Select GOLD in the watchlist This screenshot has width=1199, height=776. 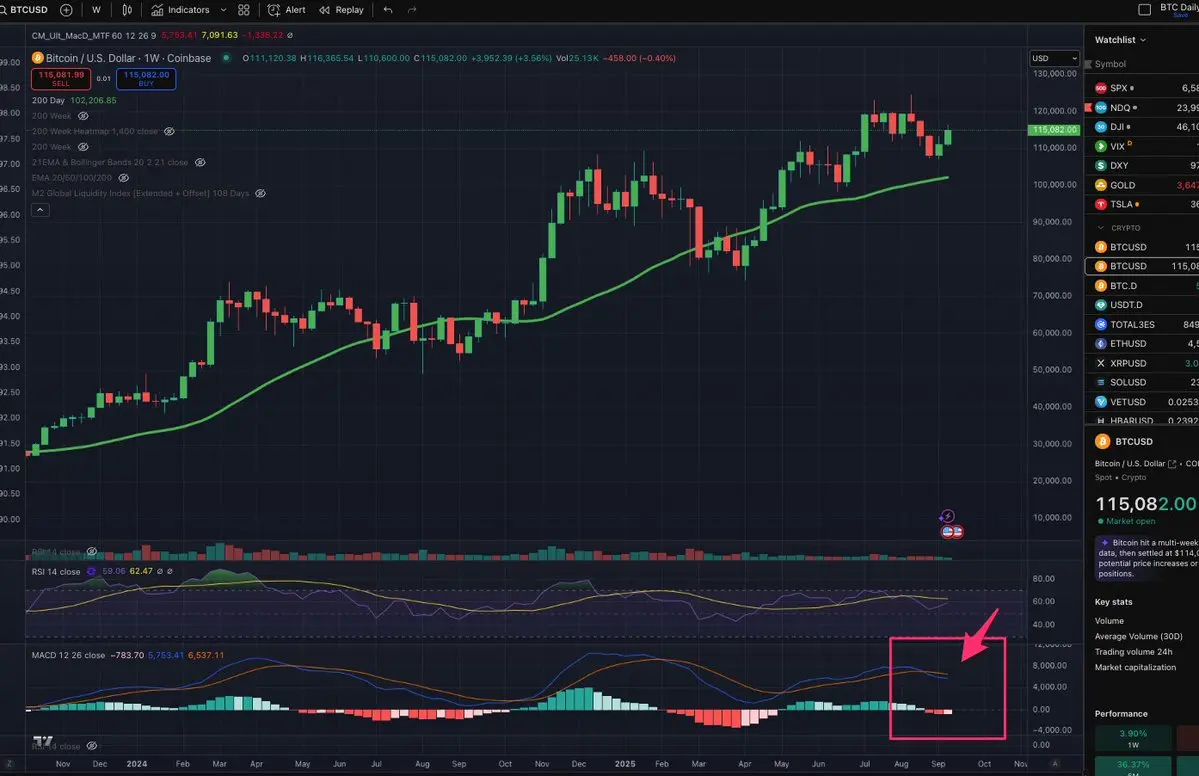tap(1142, 185)
